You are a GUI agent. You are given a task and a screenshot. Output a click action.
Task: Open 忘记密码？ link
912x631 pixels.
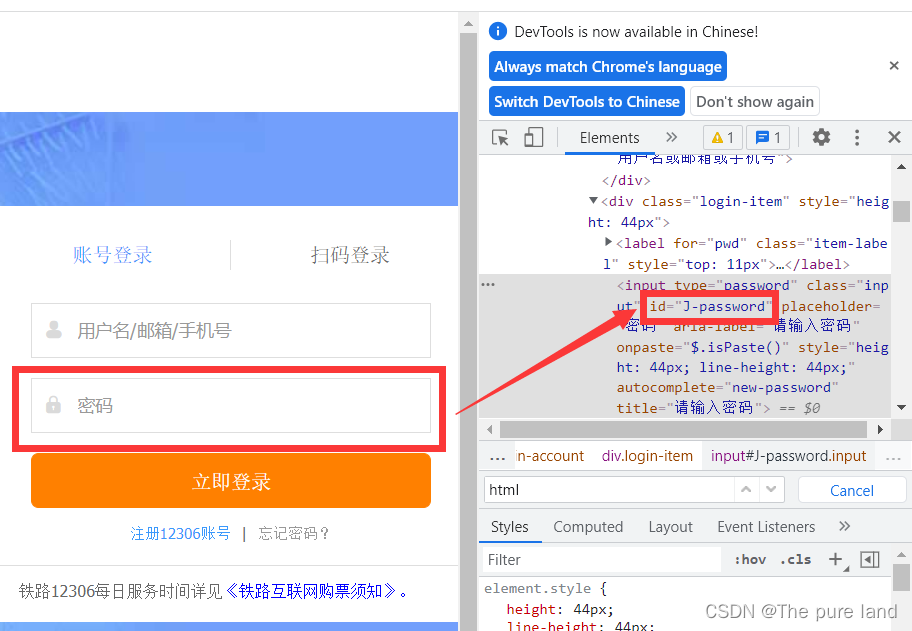294,533
